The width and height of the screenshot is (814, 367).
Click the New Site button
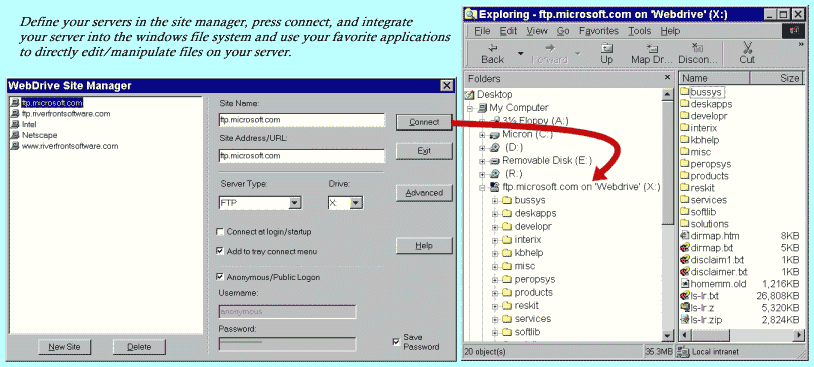pos(64,347)
